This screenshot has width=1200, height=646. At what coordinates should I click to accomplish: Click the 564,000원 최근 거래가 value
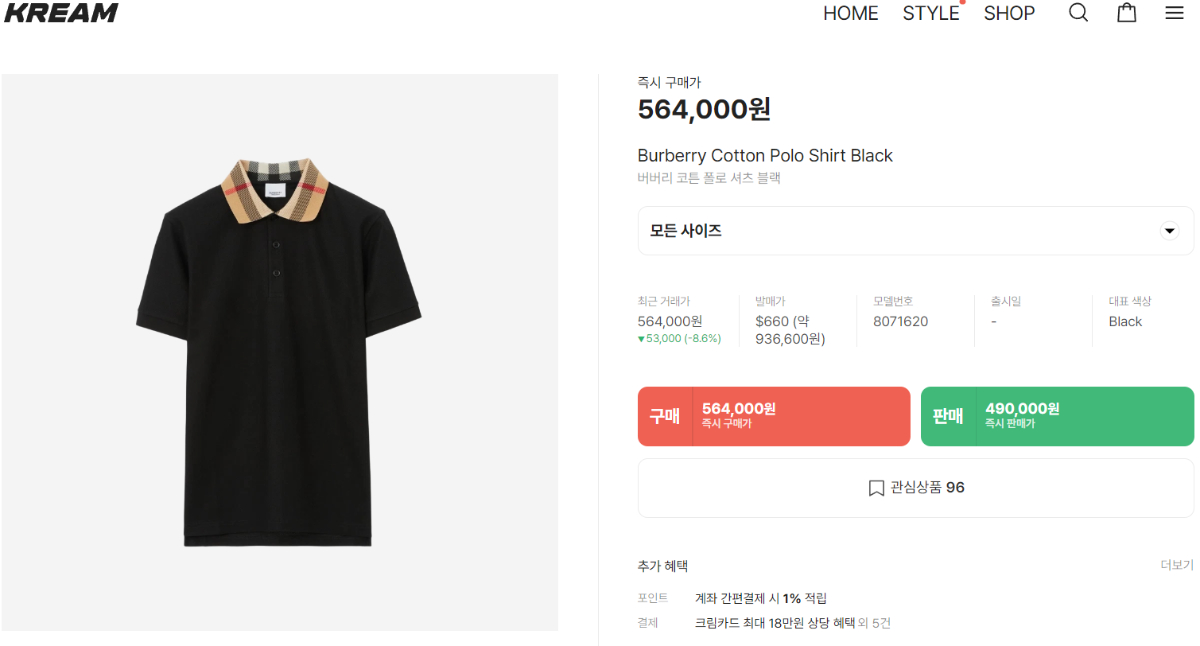(670, 321)
